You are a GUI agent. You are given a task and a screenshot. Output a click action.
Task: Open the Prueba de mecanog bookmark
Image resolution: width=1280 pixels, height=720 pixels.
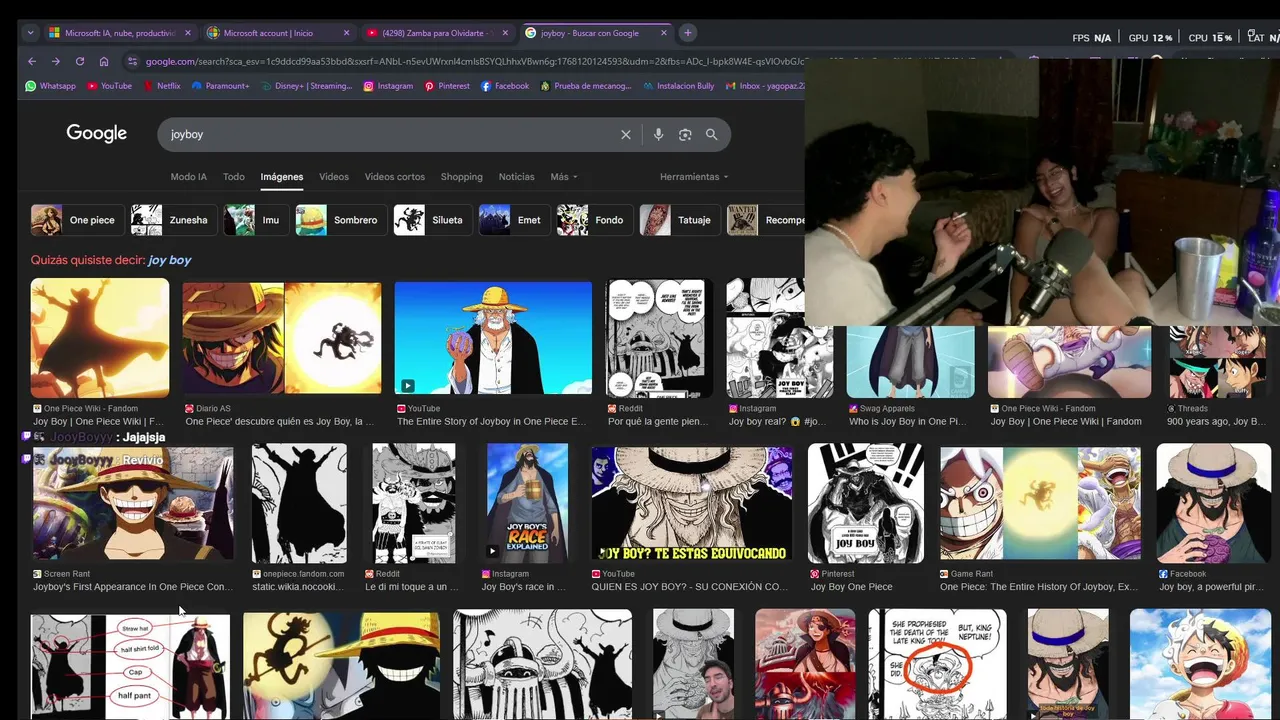pos(586,86)
